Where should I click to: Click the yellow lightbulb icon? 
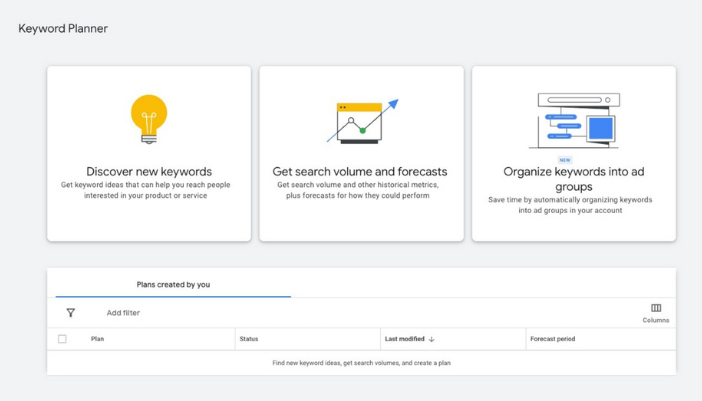[x=149, y=119]
